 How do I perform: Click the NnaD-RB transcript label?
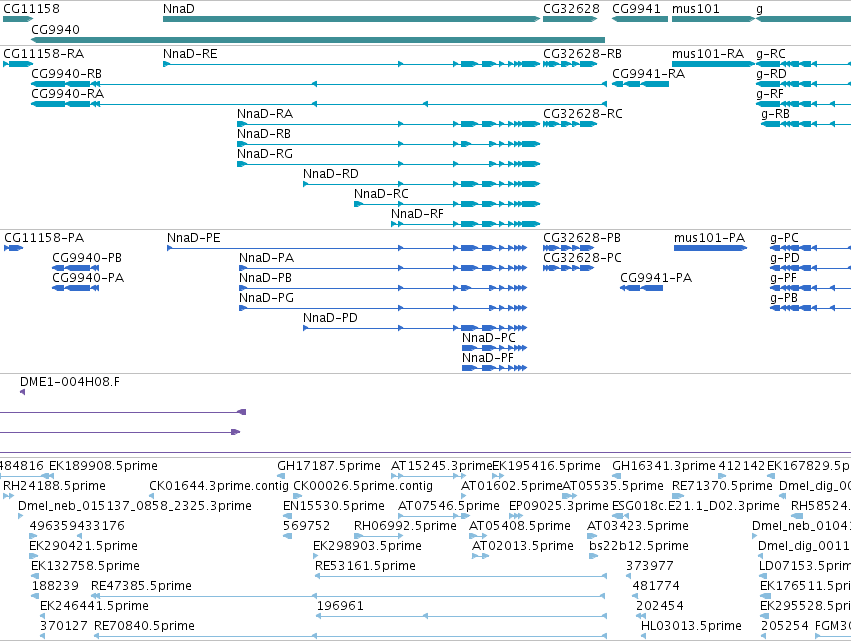(x=264, y=134)
